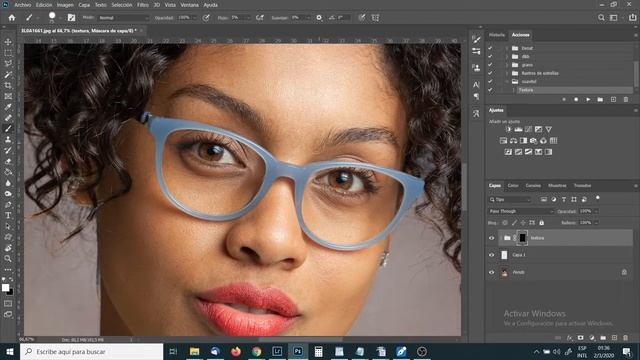Click the Home icon in options bar
This screenshot has height=360, width=640.
pos(12,18)
